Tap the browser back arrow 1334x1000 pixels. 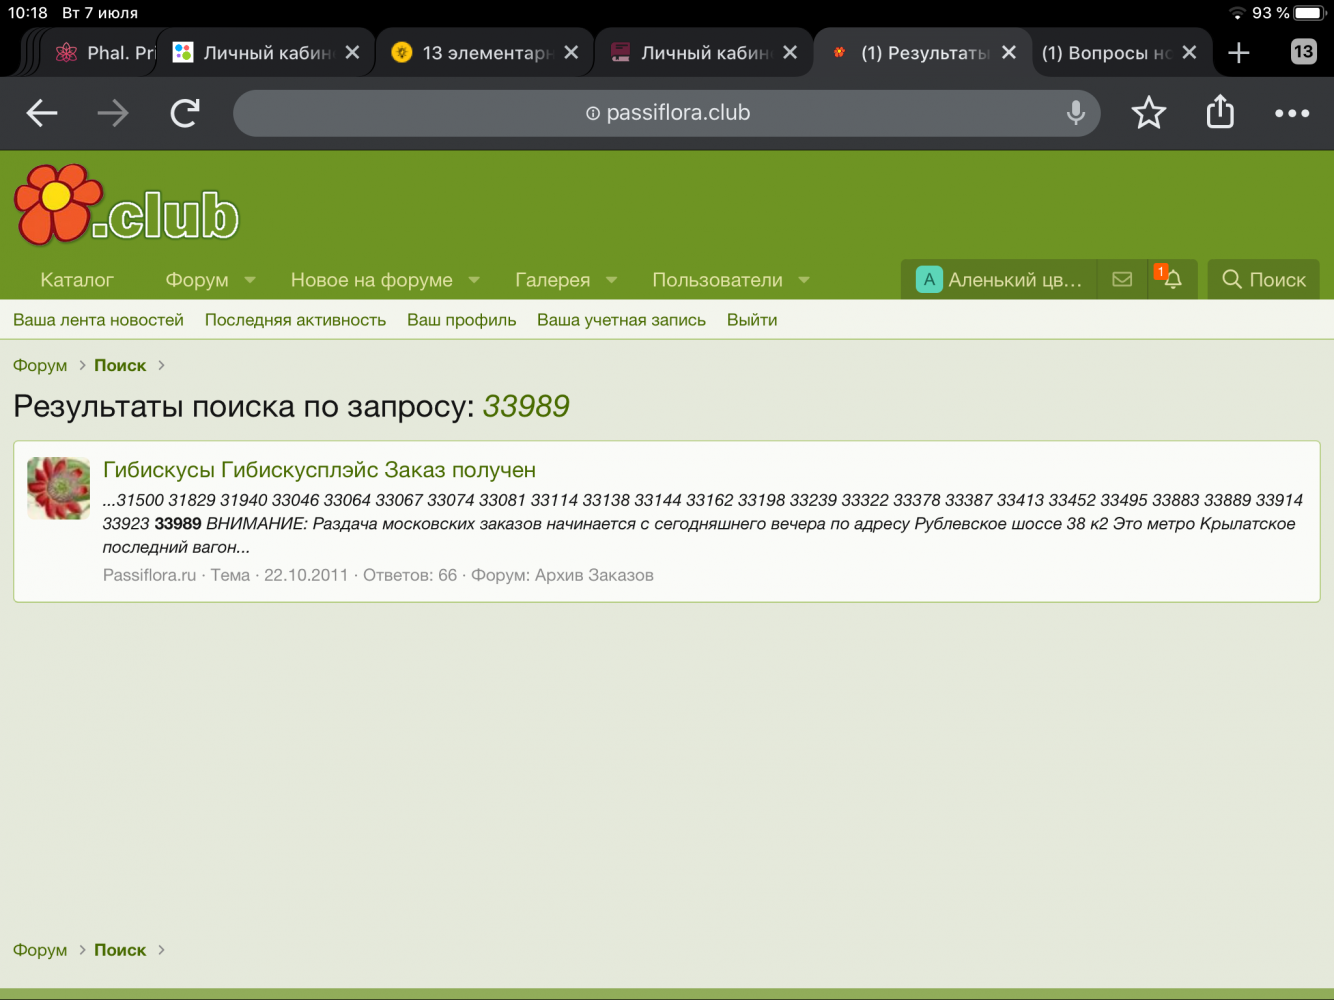pyautogui.click(x=42, y=113)
